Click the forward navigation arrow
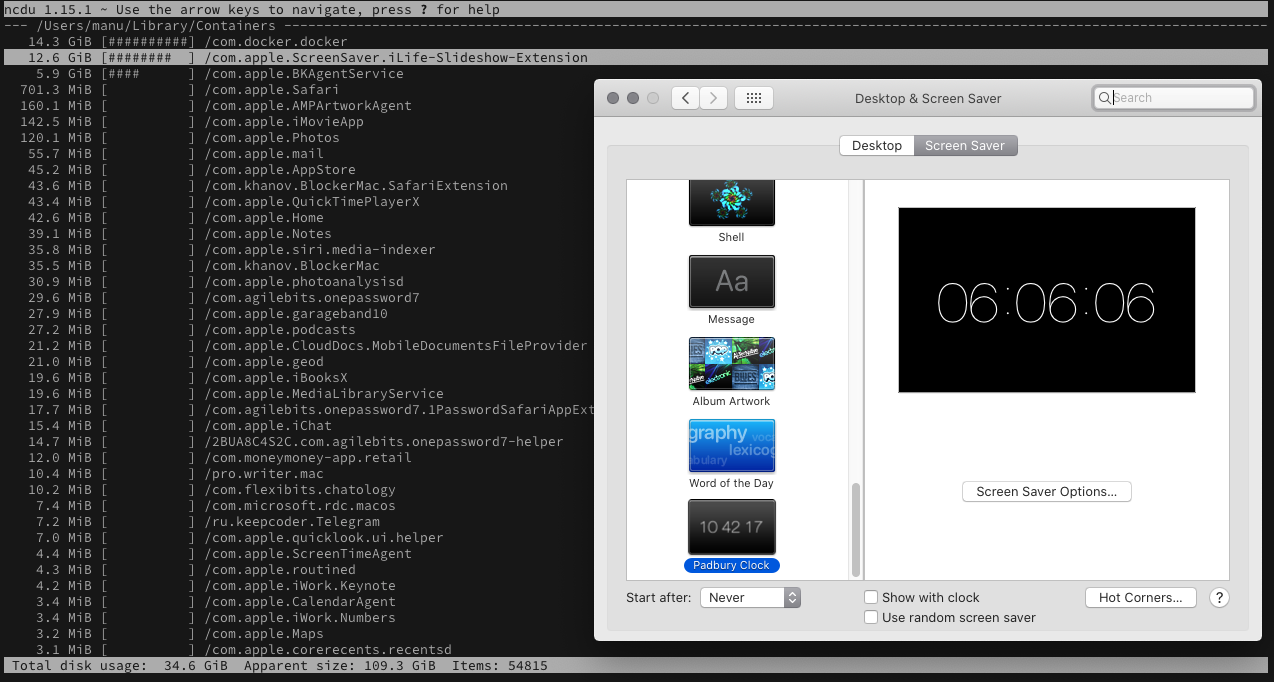The width and height of the screenshot is (1274, 682). click(x=713, y=98)
